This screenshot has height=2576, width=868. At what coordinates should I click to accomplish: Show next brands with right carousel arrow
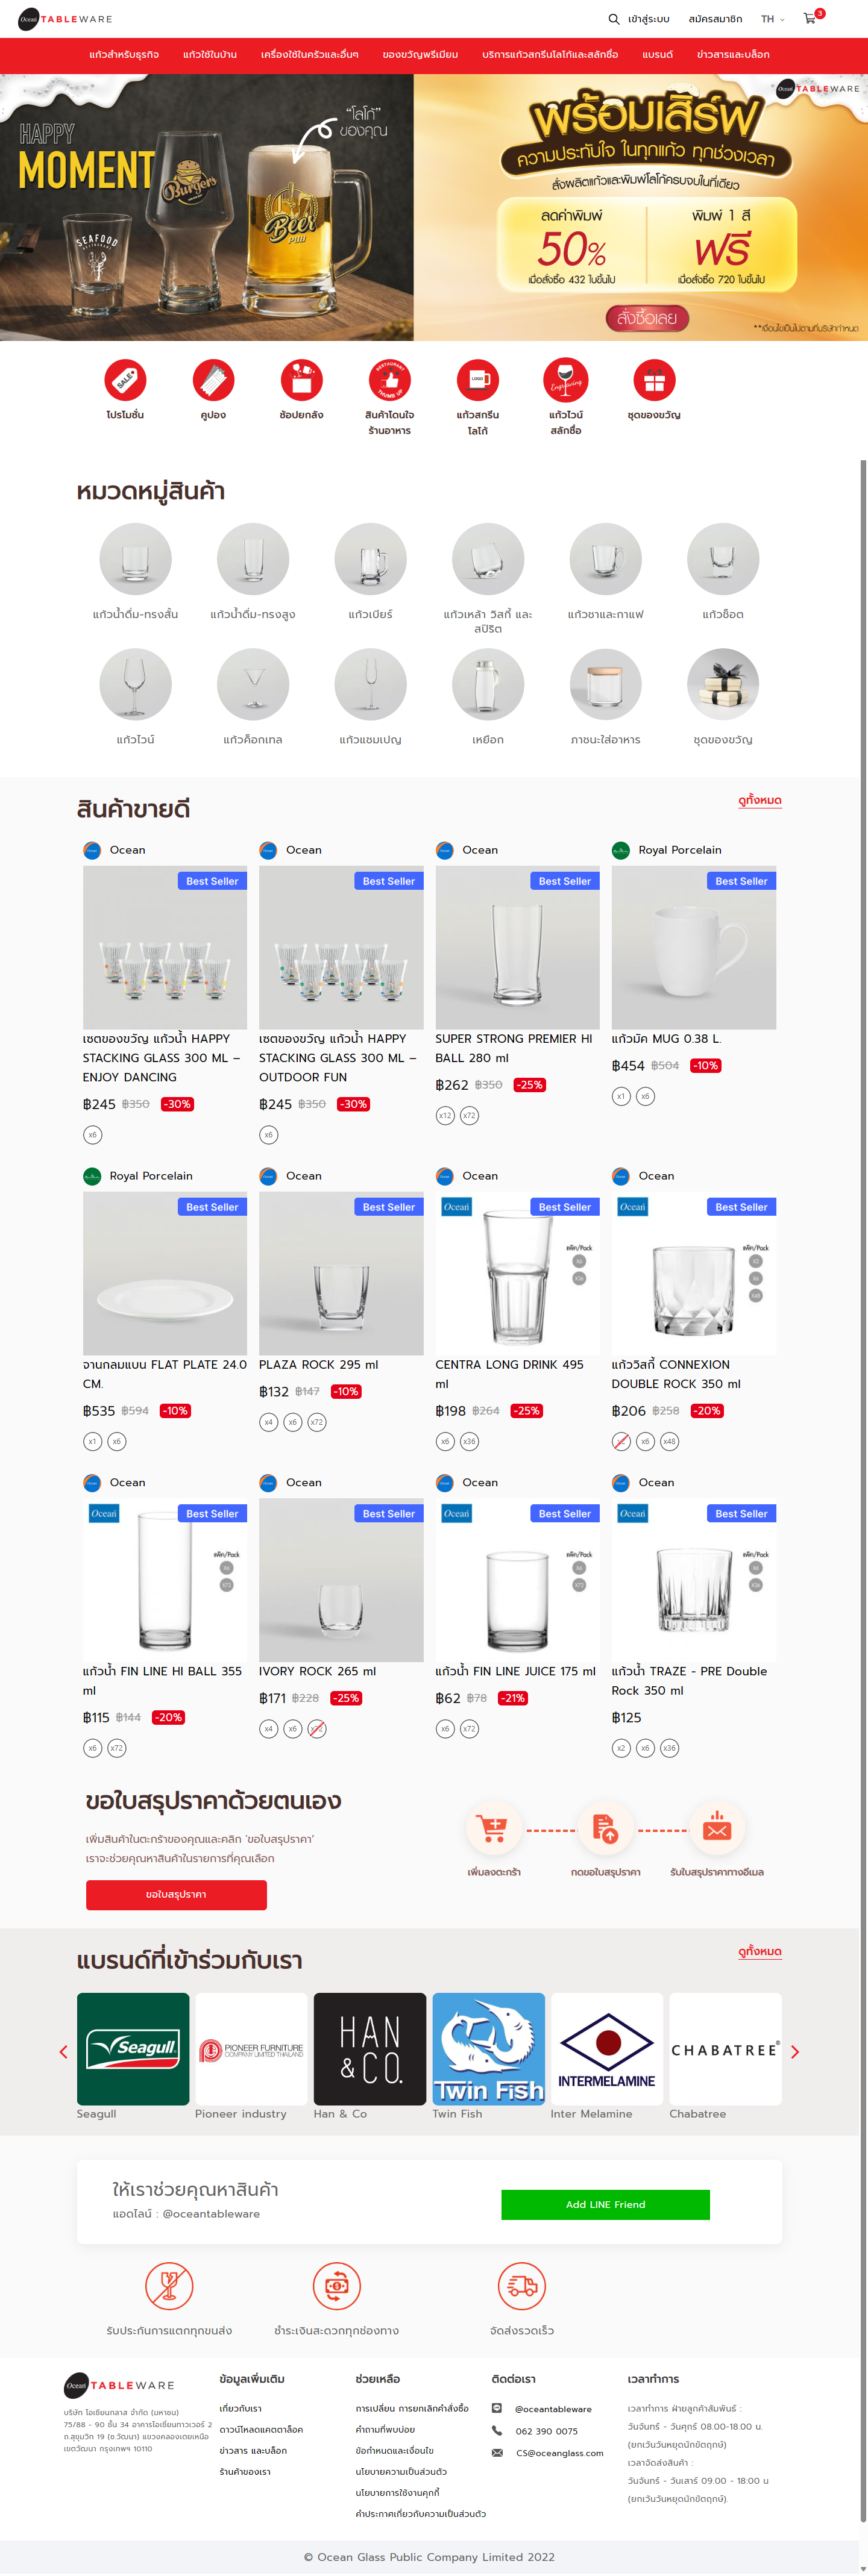(x=795, y=2052)
